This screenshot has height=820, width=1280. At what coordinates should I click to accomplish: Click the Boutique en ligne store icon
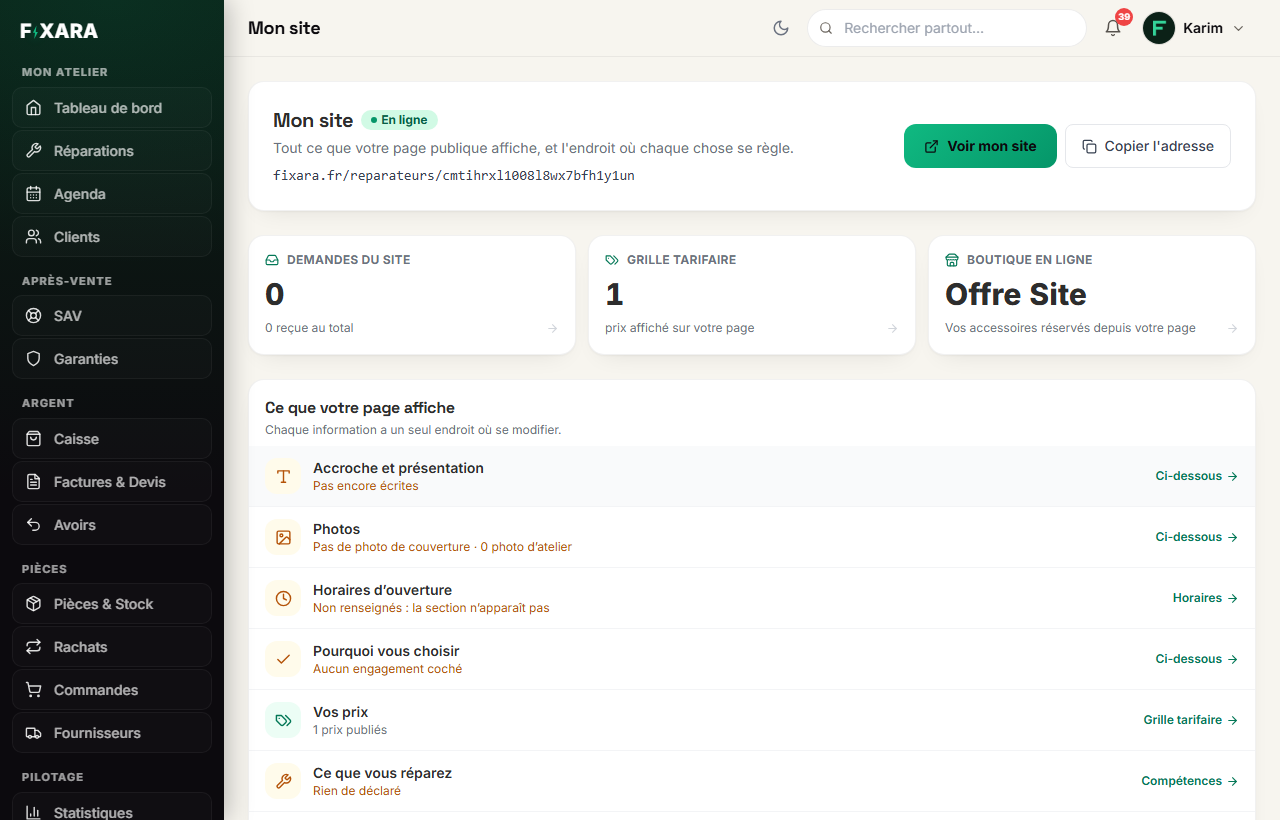point(952,260)
